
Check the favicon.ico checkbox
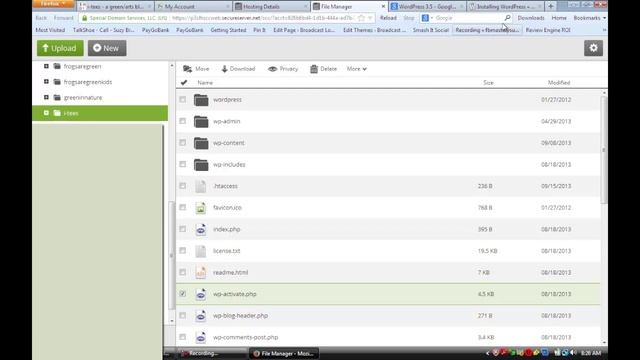[x=182, y=207]
